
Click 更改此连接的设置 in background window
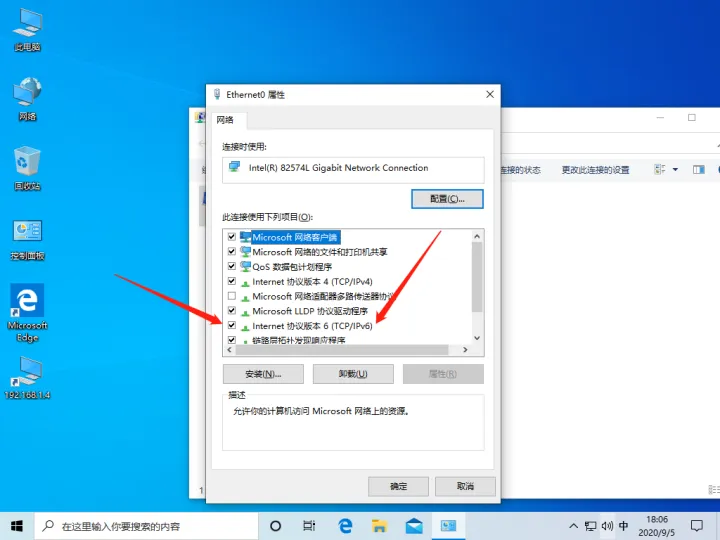click(595, 170)
